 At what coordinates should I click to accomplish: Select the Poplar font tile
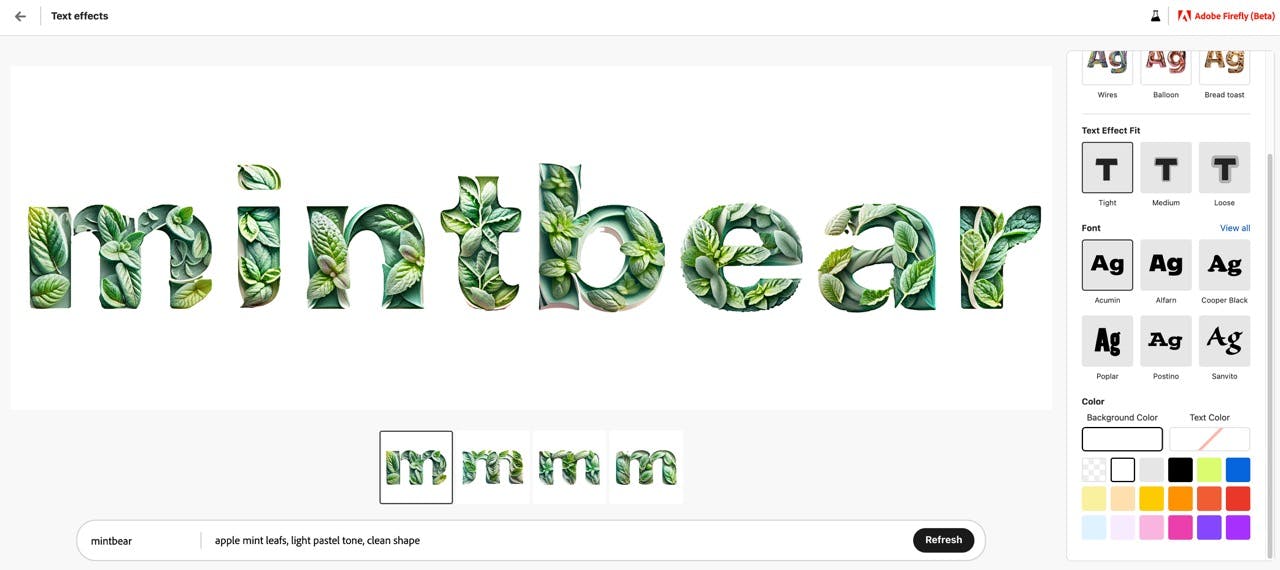click(x=1107, y=341)
